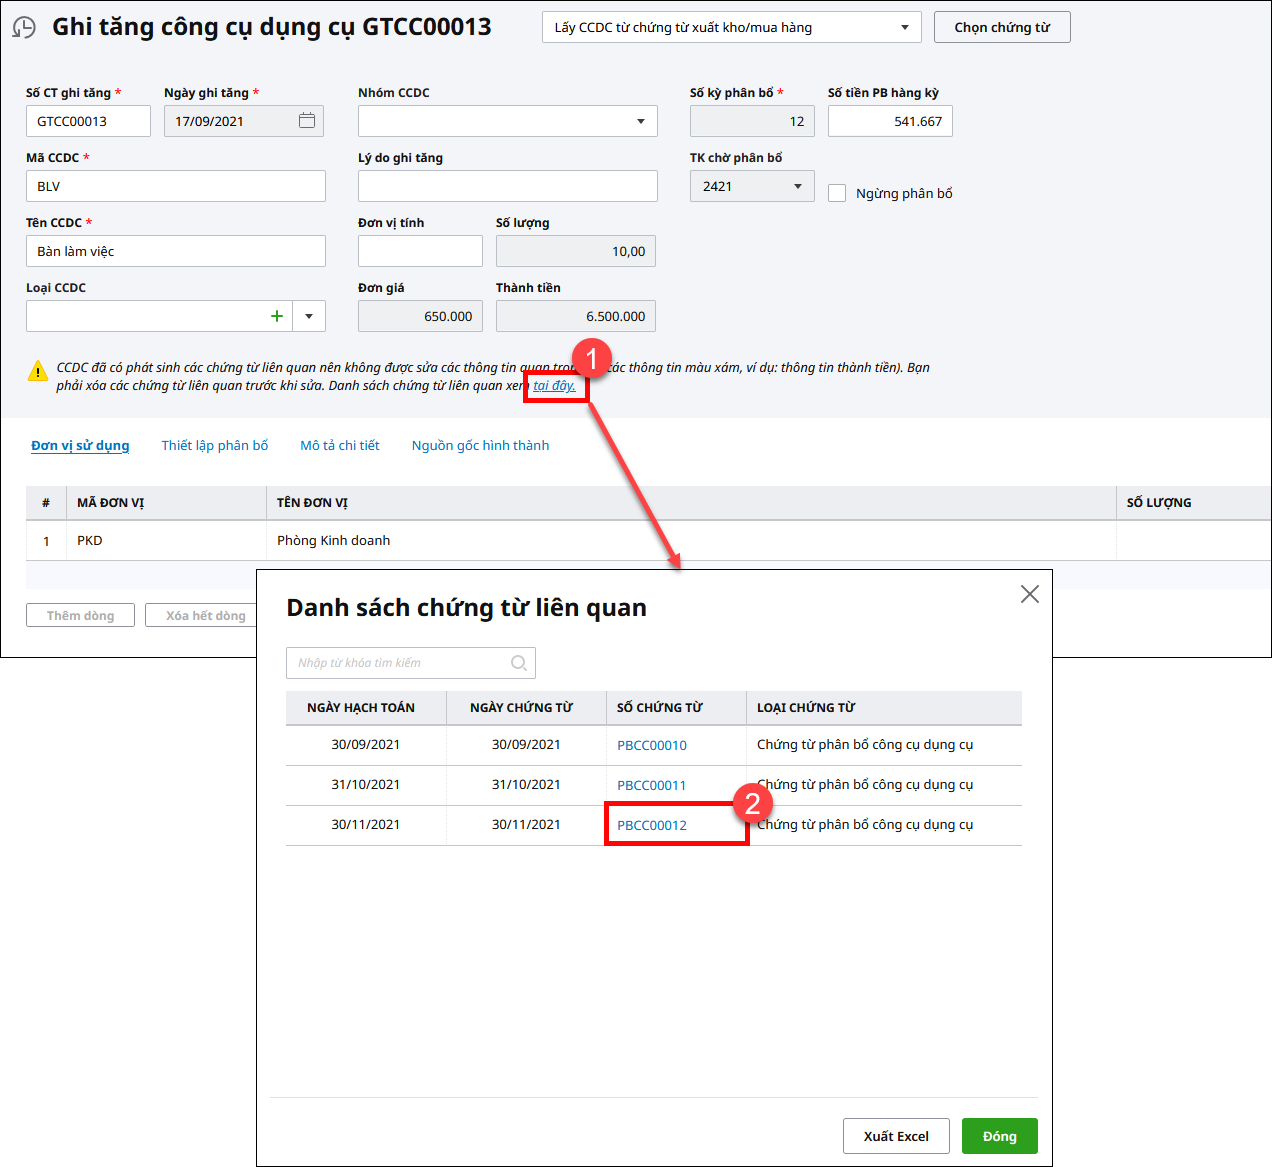Image resolution: width=1272 pixels, height=1167 pixels.
Task: Click the tại đây link in warning
Action: tap(554, 386)
